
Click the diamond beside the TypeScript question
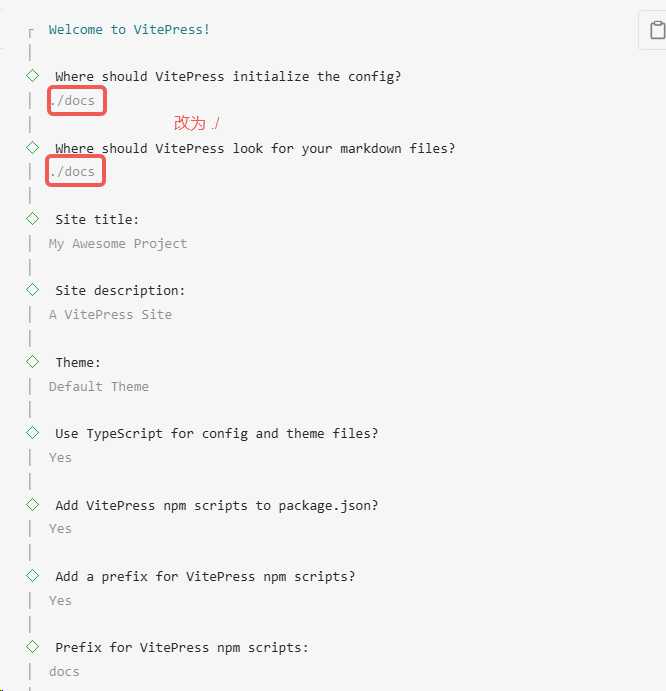[x=33, y=432]
